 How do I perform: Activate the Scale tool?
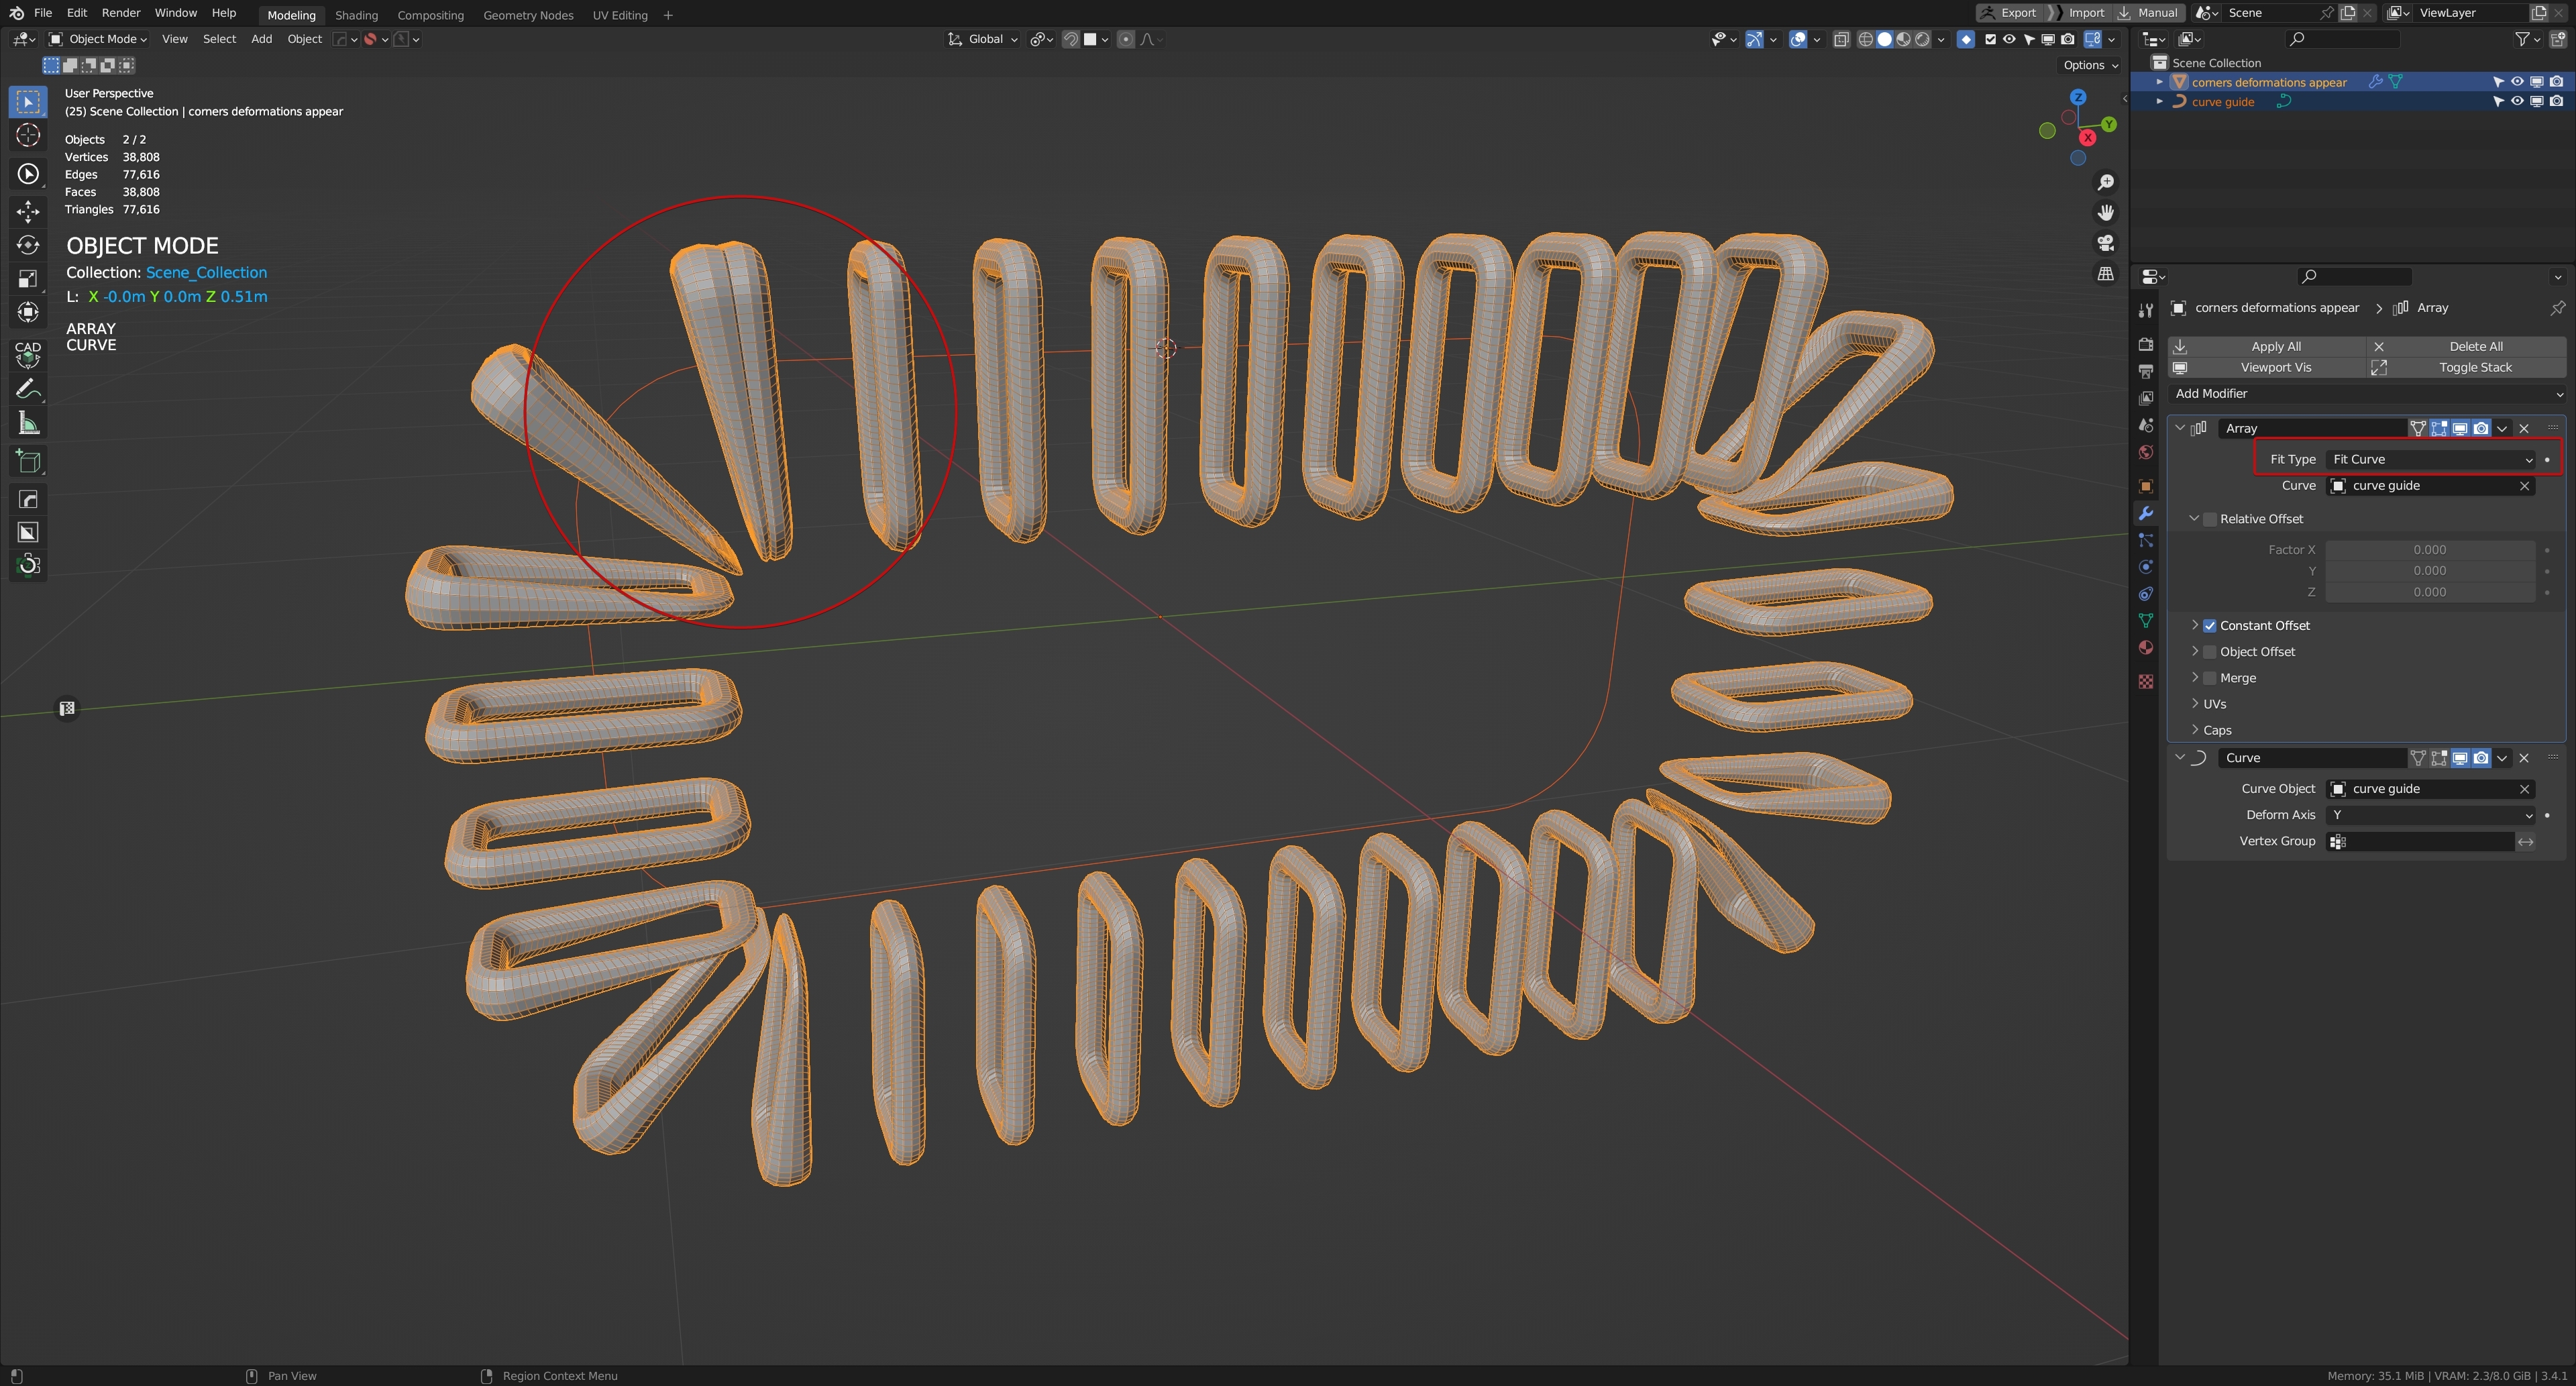point(28,279)
